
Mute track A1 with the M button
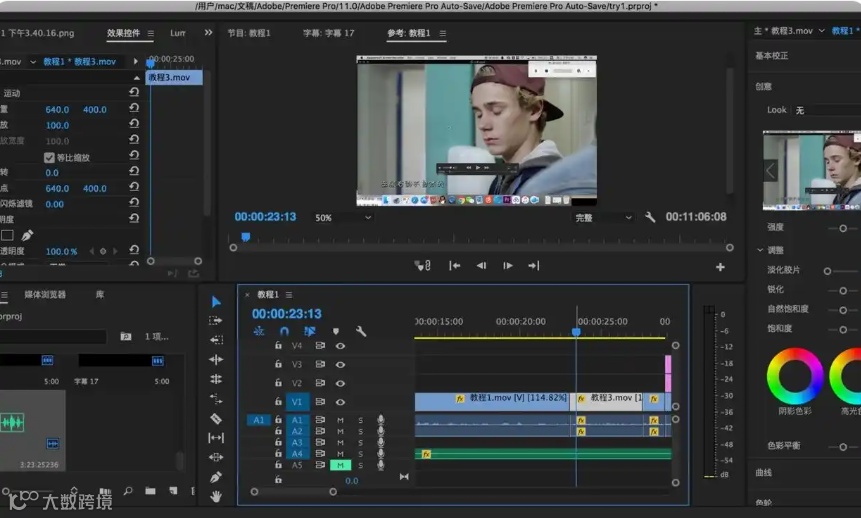340,420
